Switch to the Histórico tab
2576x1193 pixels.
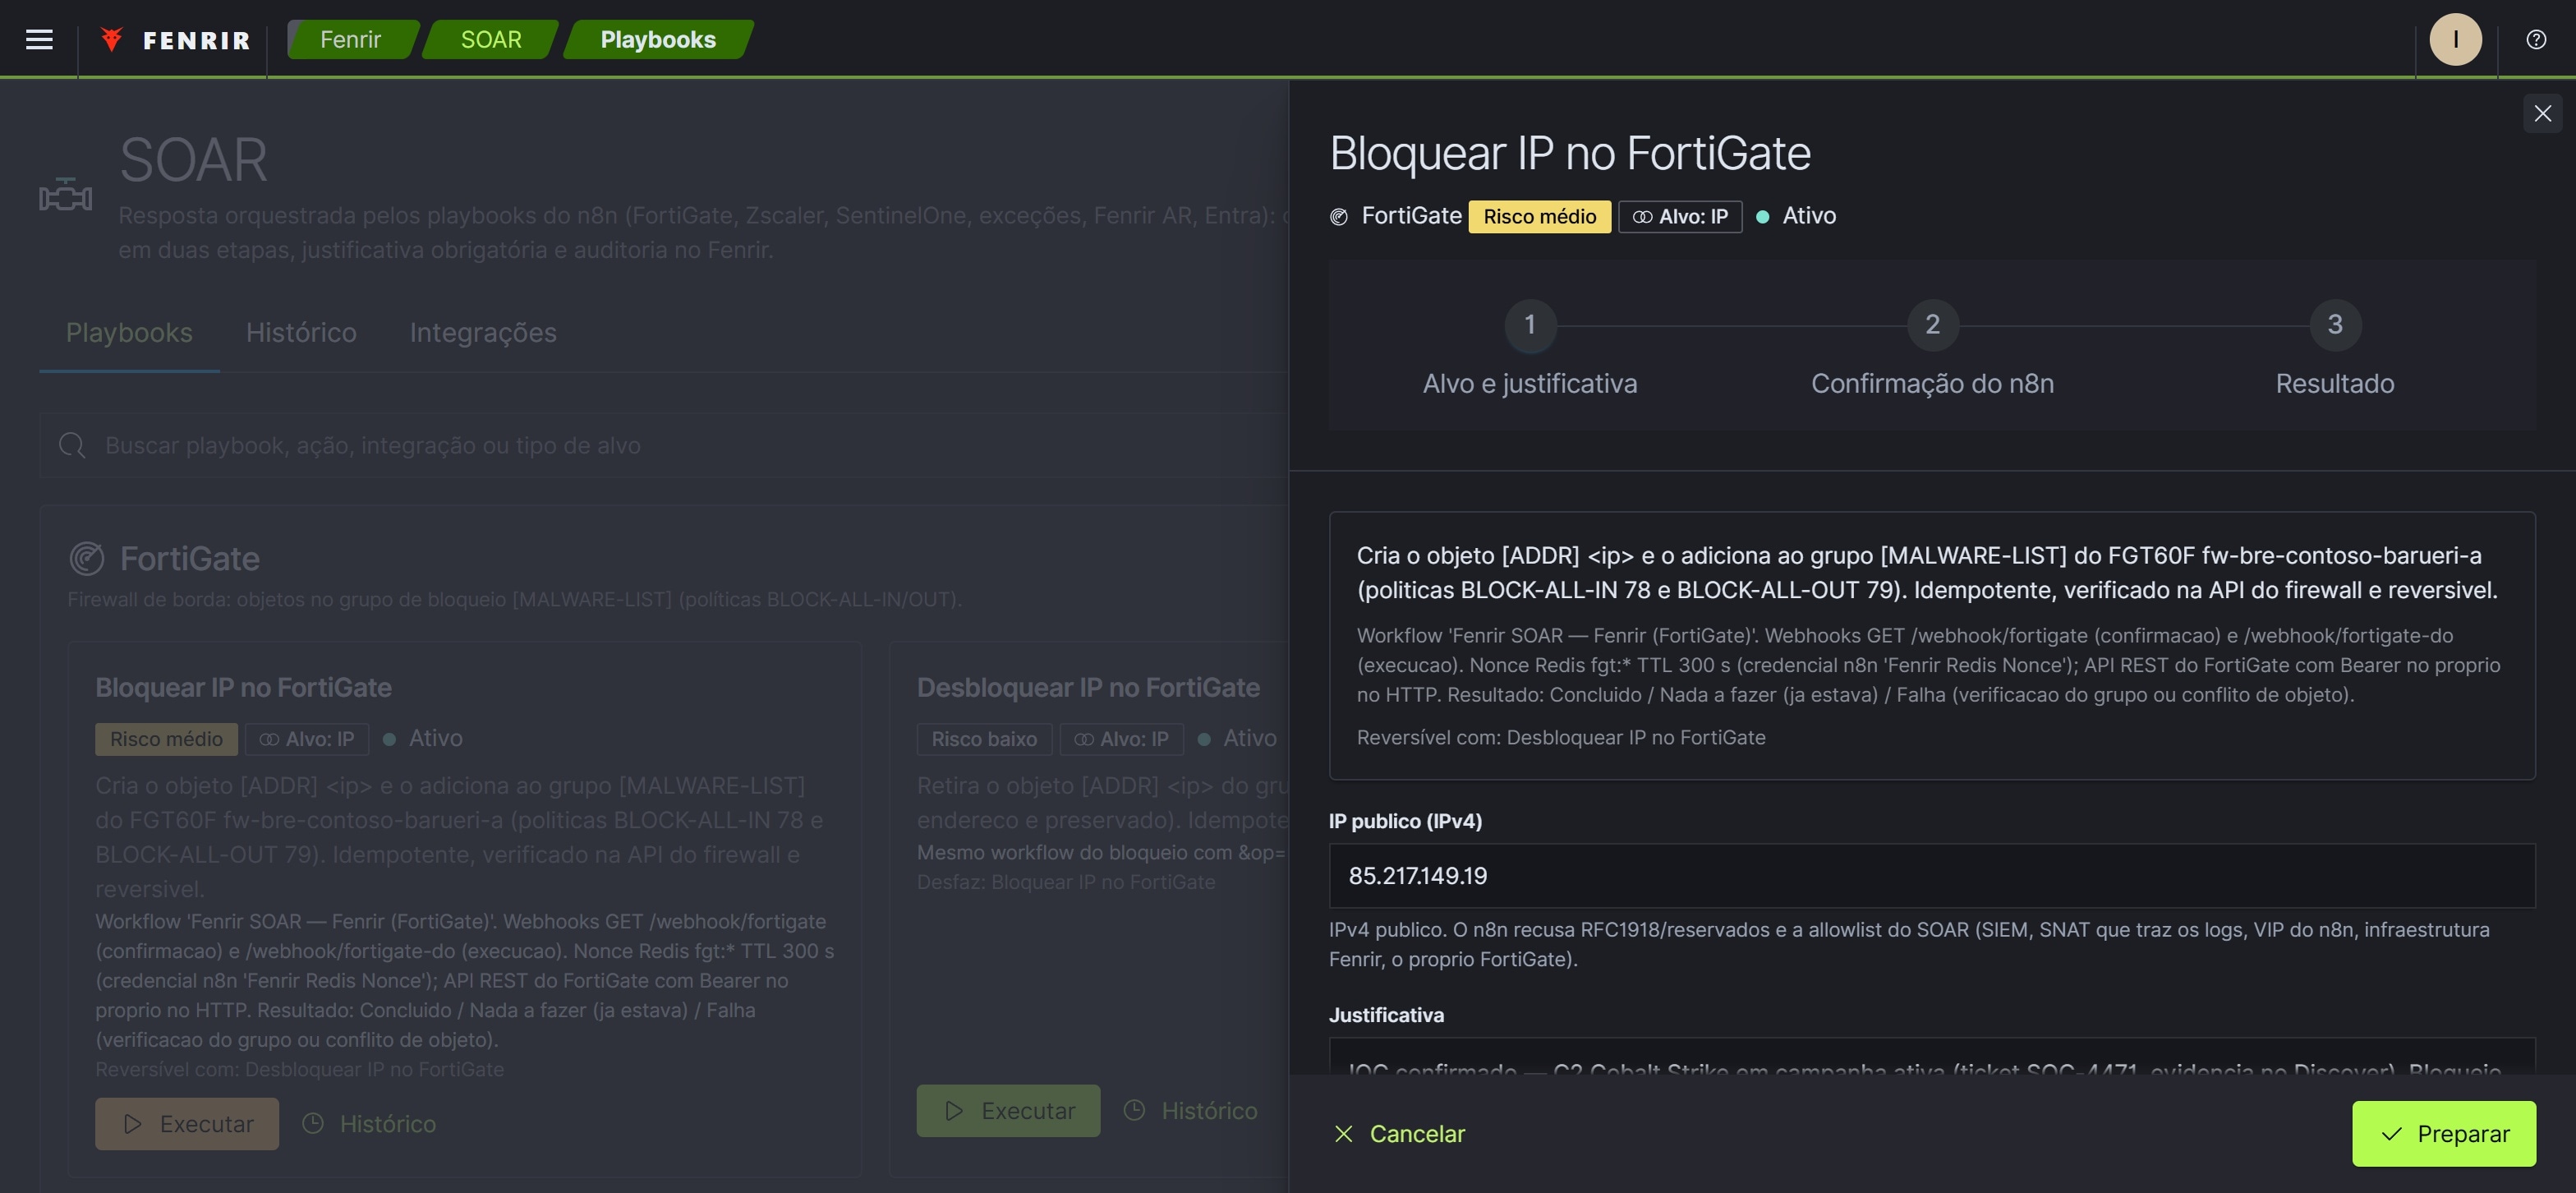tap(301, 333)
